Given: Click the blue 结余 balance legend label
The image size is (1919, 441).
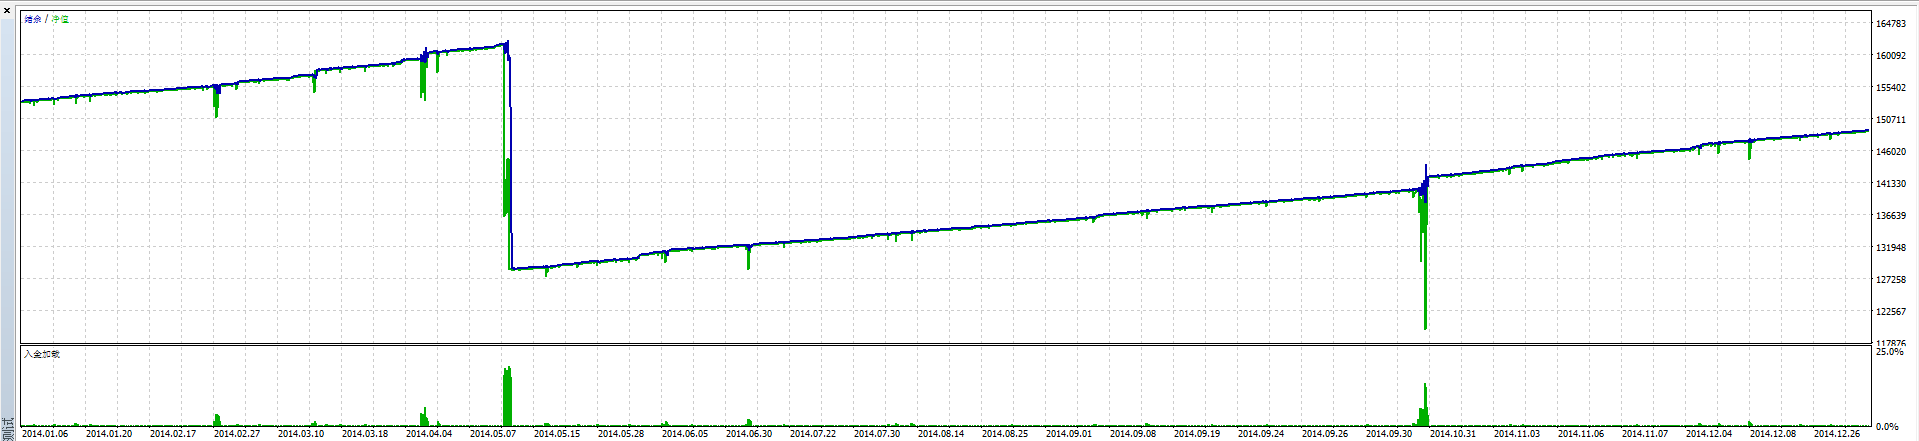Looking at the screenshot, I should (x=33, y=20).
